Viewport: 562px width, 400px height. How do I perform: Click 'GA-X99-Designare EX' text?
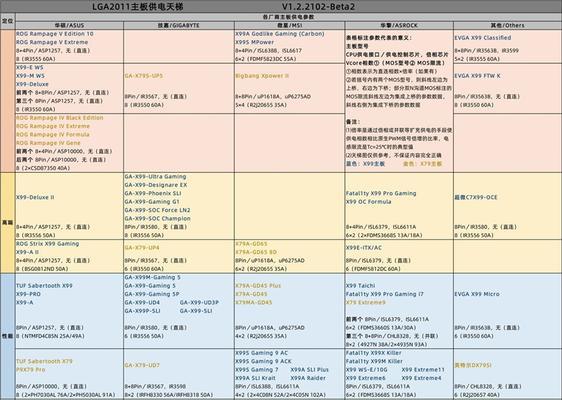(156, 185)
